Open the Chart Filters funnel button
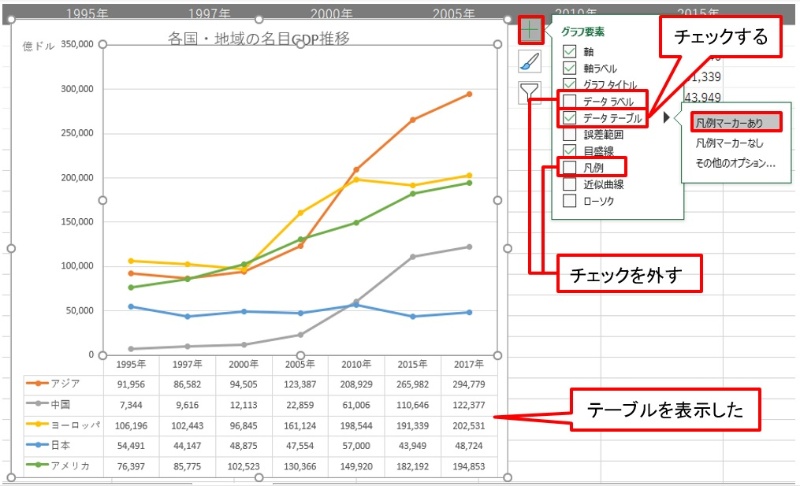 [x=531, y=93]
